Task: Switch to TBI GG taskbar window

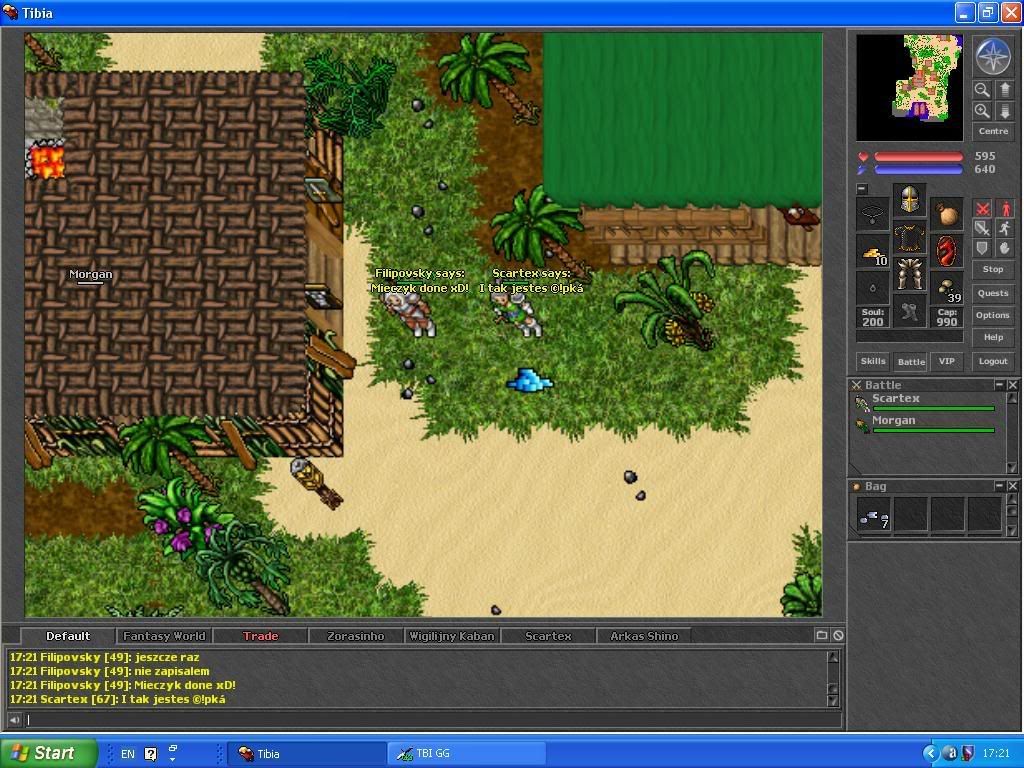Action: 466,754
